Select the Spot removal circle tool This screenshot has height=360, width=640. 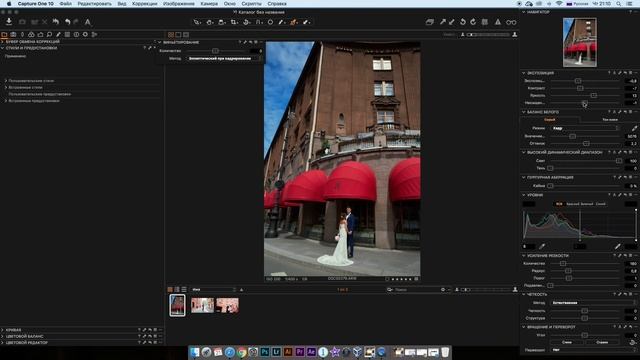pos(270,22)
